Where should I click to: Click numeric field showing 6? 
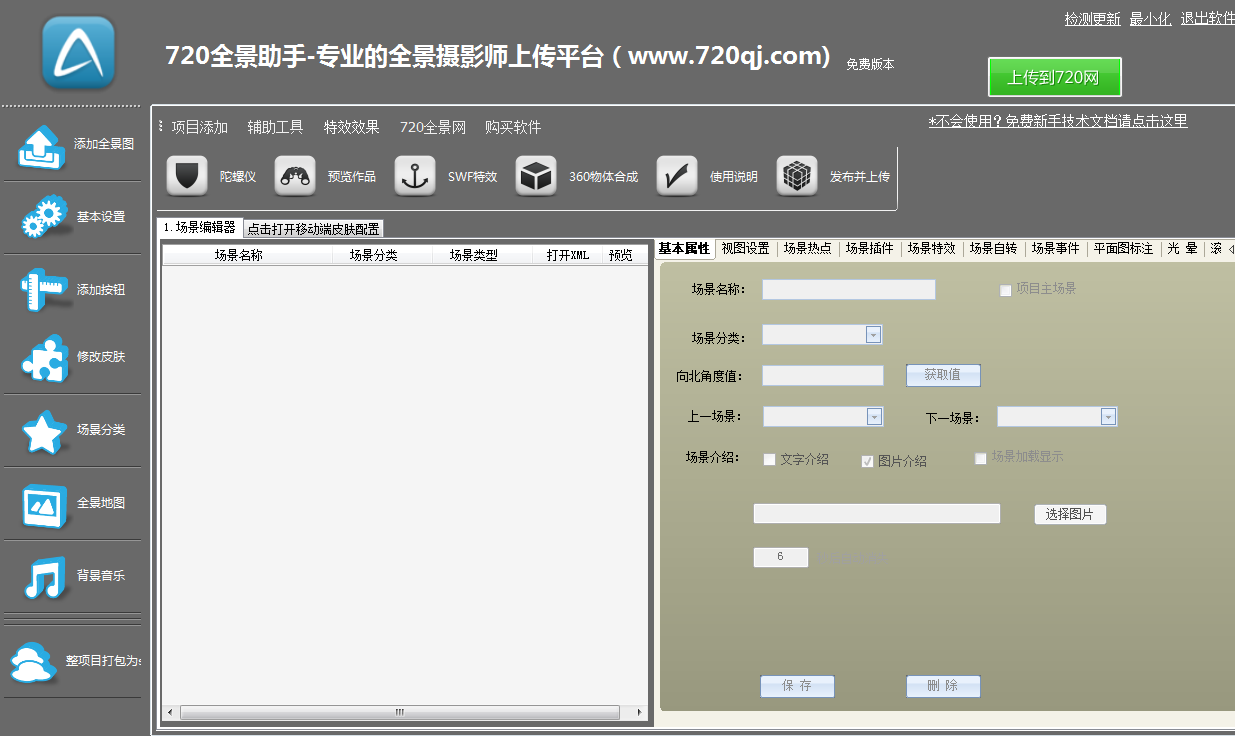(781, 557)
